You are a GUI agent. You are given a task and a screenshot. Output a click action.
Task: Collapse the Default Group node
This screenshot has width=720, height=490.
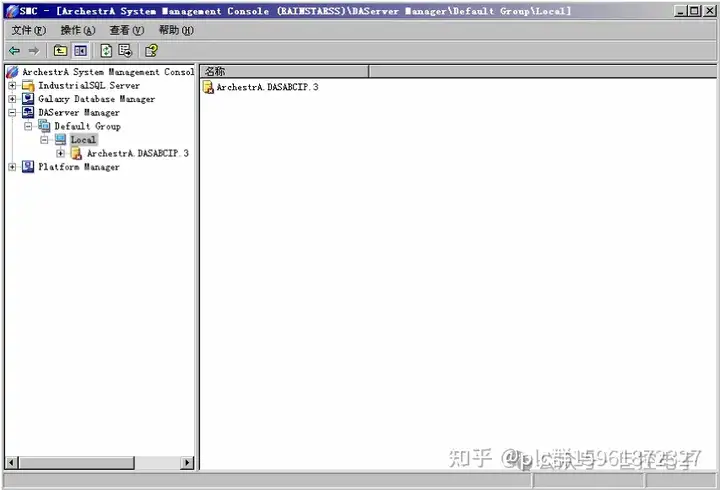point(28,126)
